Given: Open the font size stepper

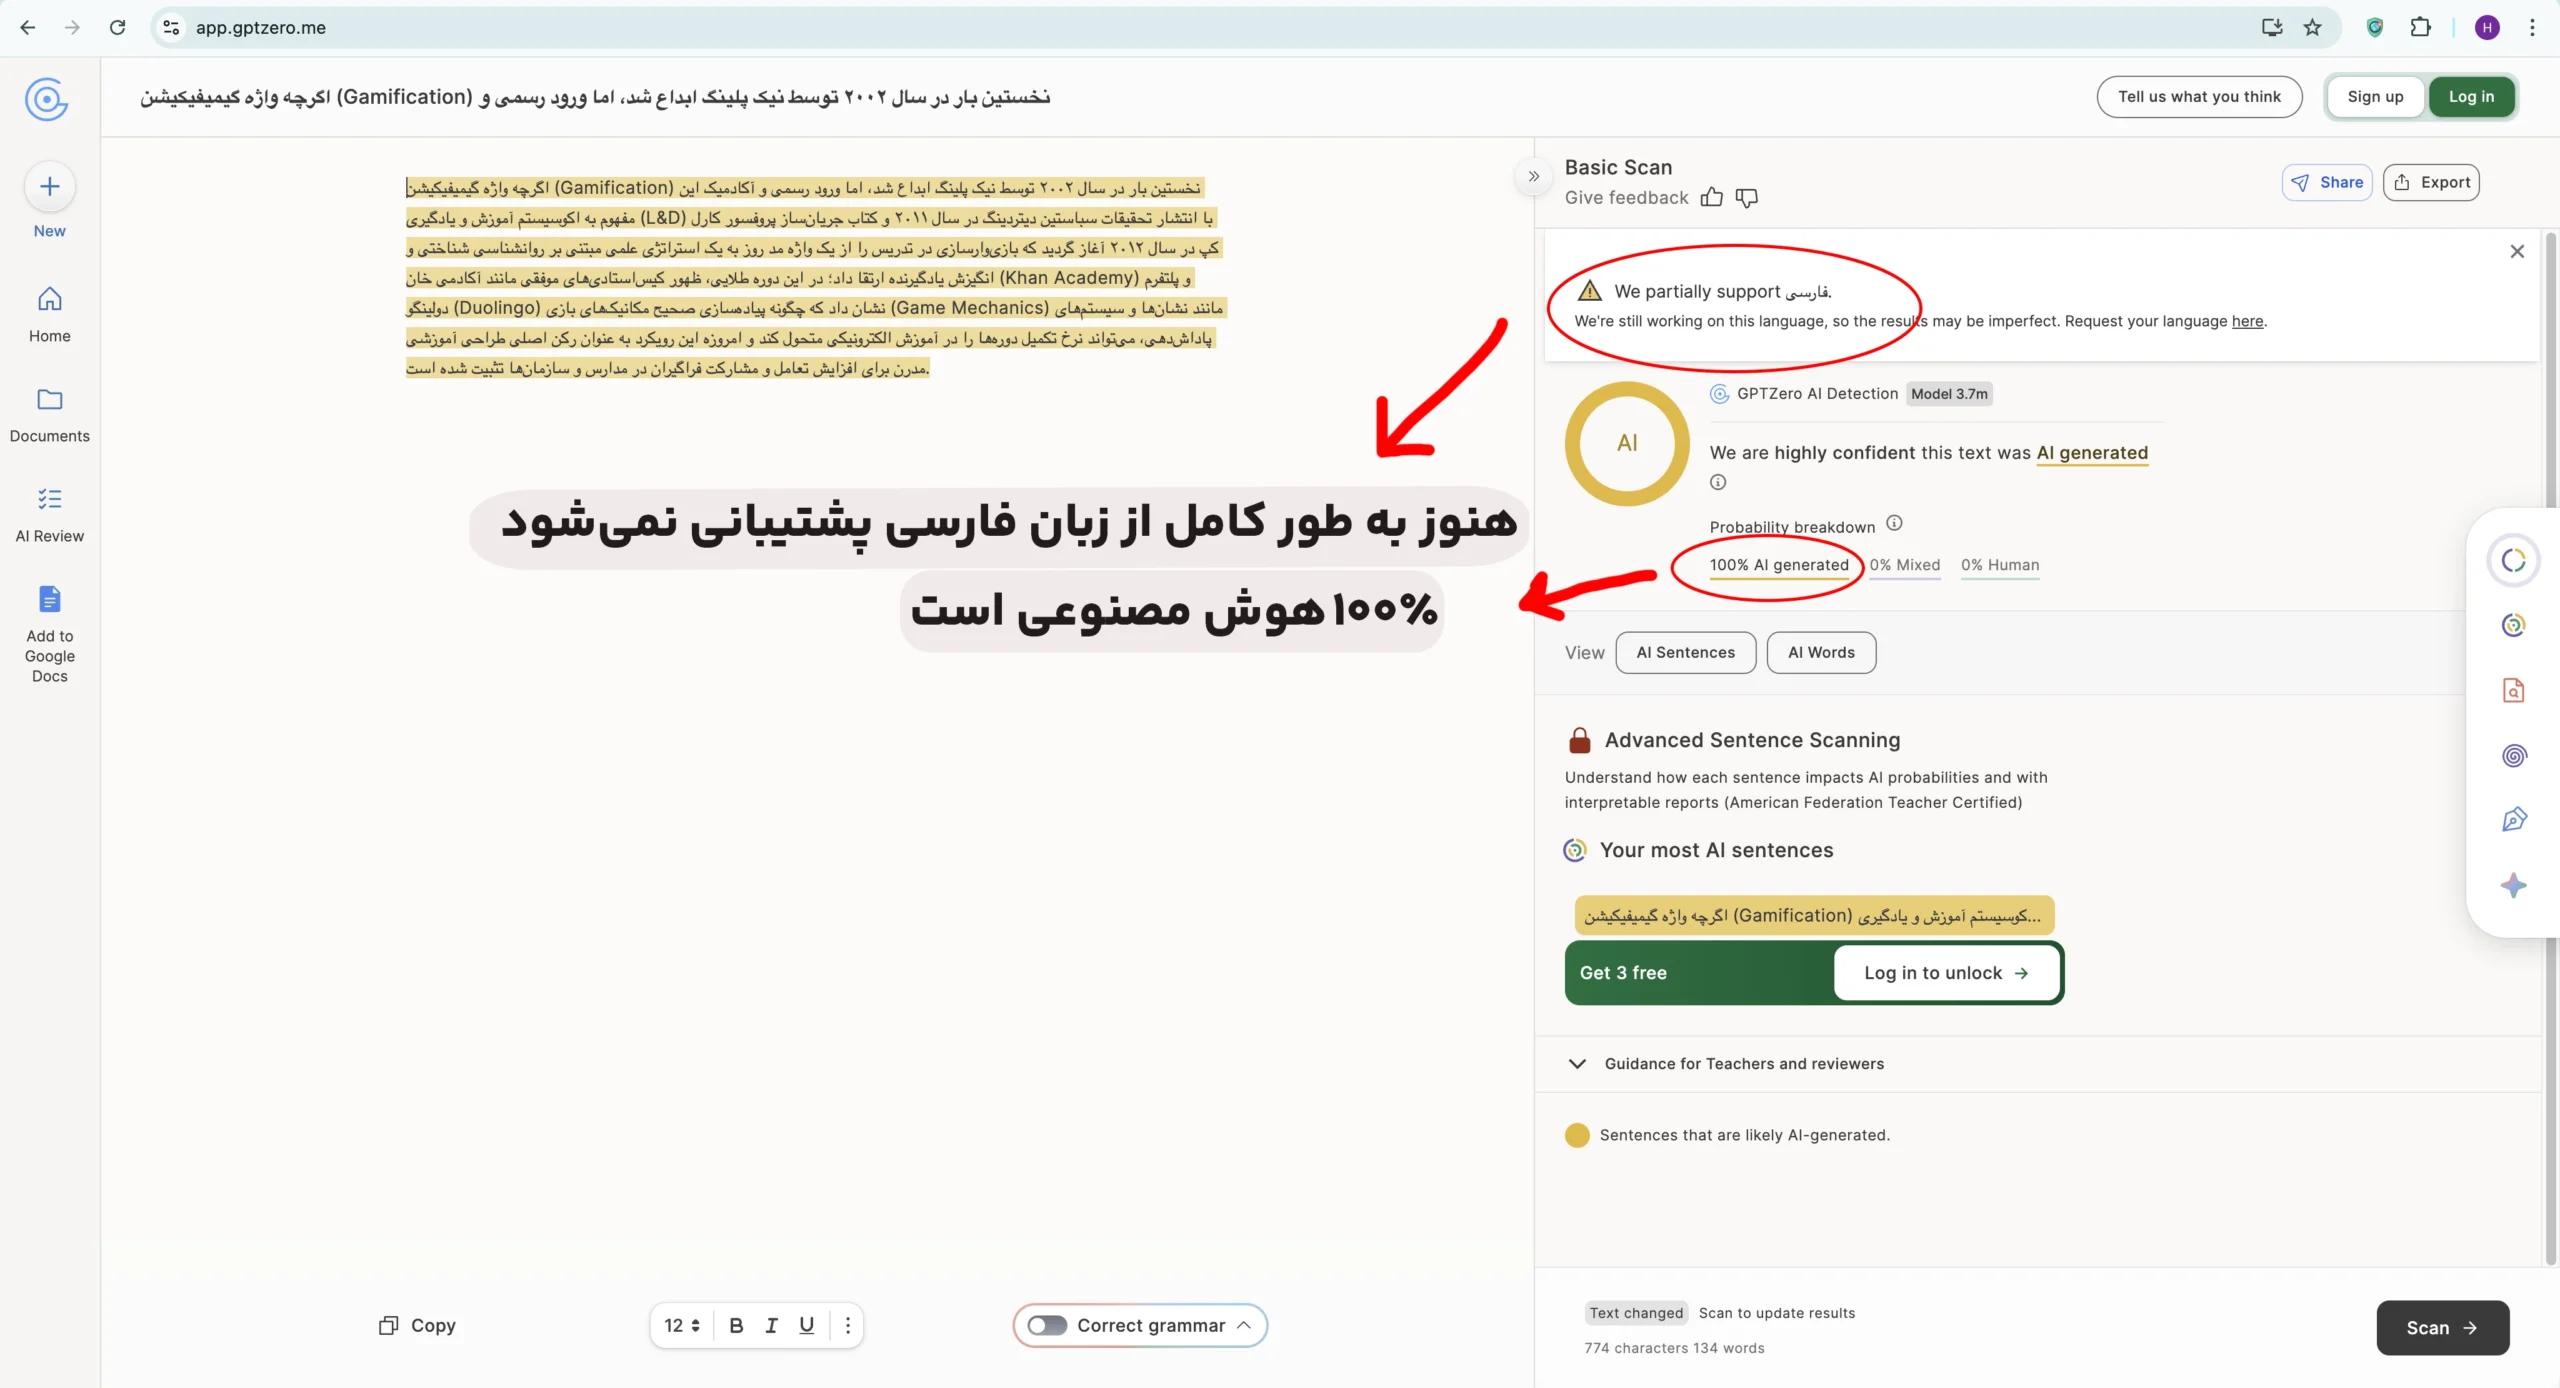Looking at the screenshot, I should pyautogui.click(x=682, y=1325).
